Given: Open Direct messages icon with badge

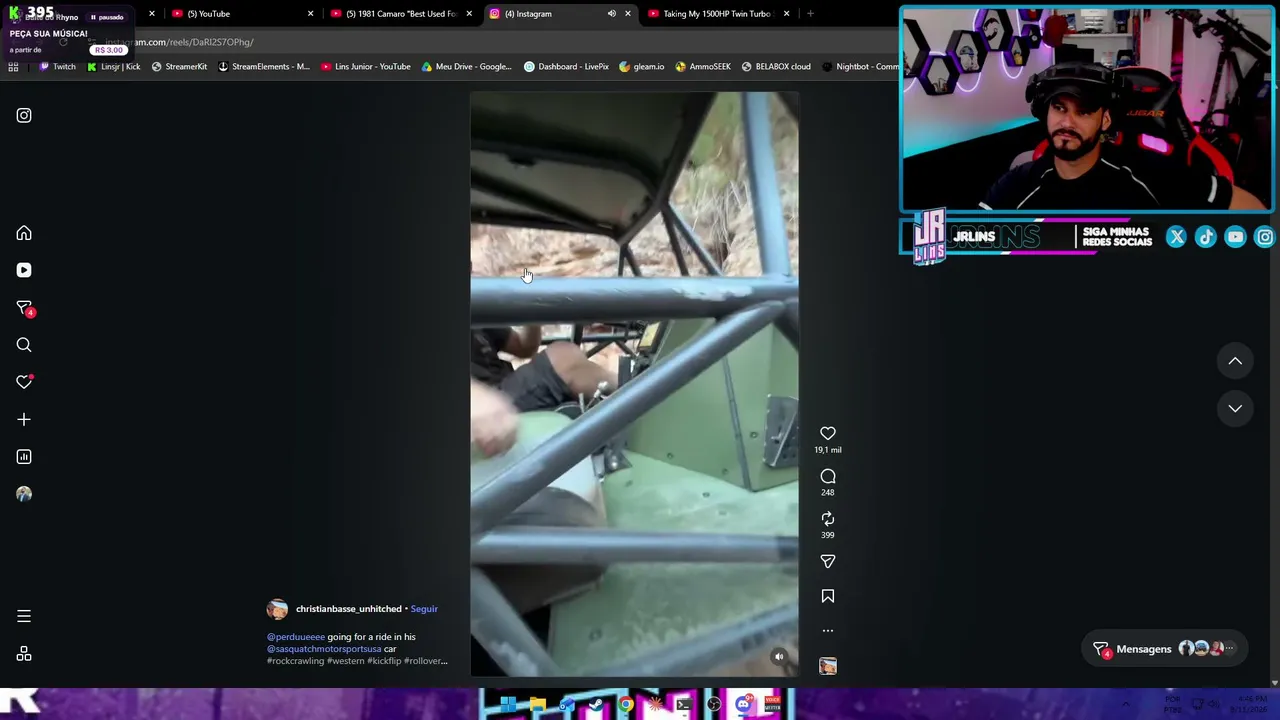Looking at the screenshot, I should point(24,308).
